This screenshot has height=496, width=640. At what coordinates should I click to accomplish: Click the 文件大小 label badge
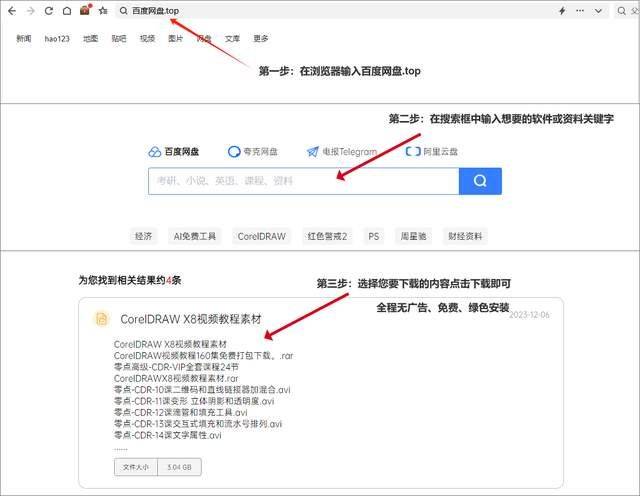click(136, 467)
